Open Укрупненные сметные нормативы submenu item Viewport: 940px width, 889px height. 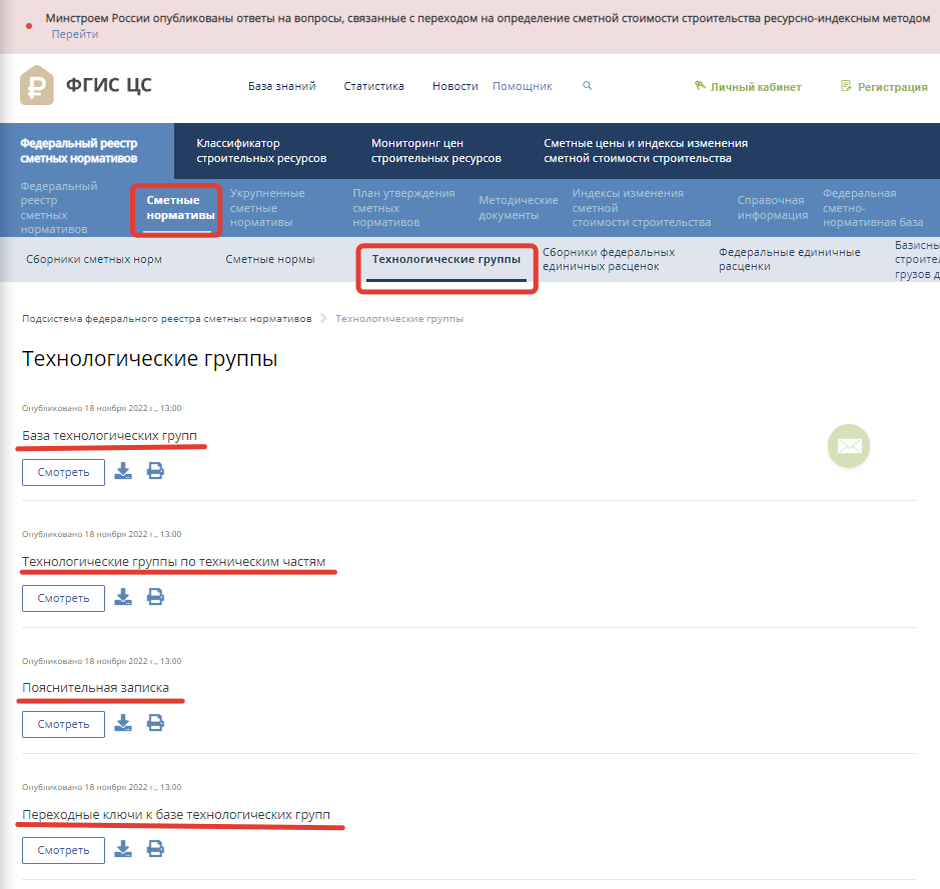267,207
